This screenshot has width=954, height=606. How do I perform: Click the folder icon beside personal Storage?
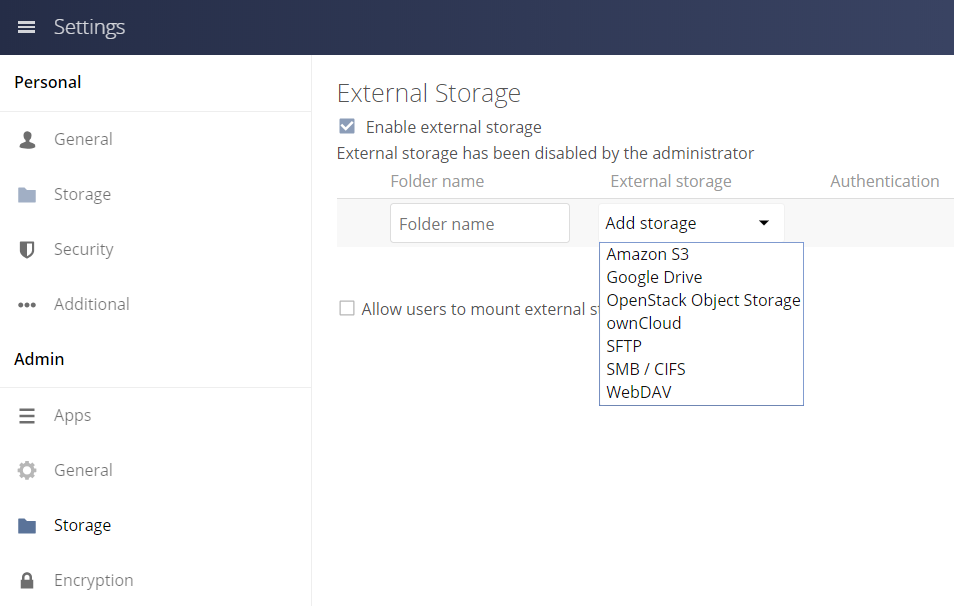(x=27, y=194)
